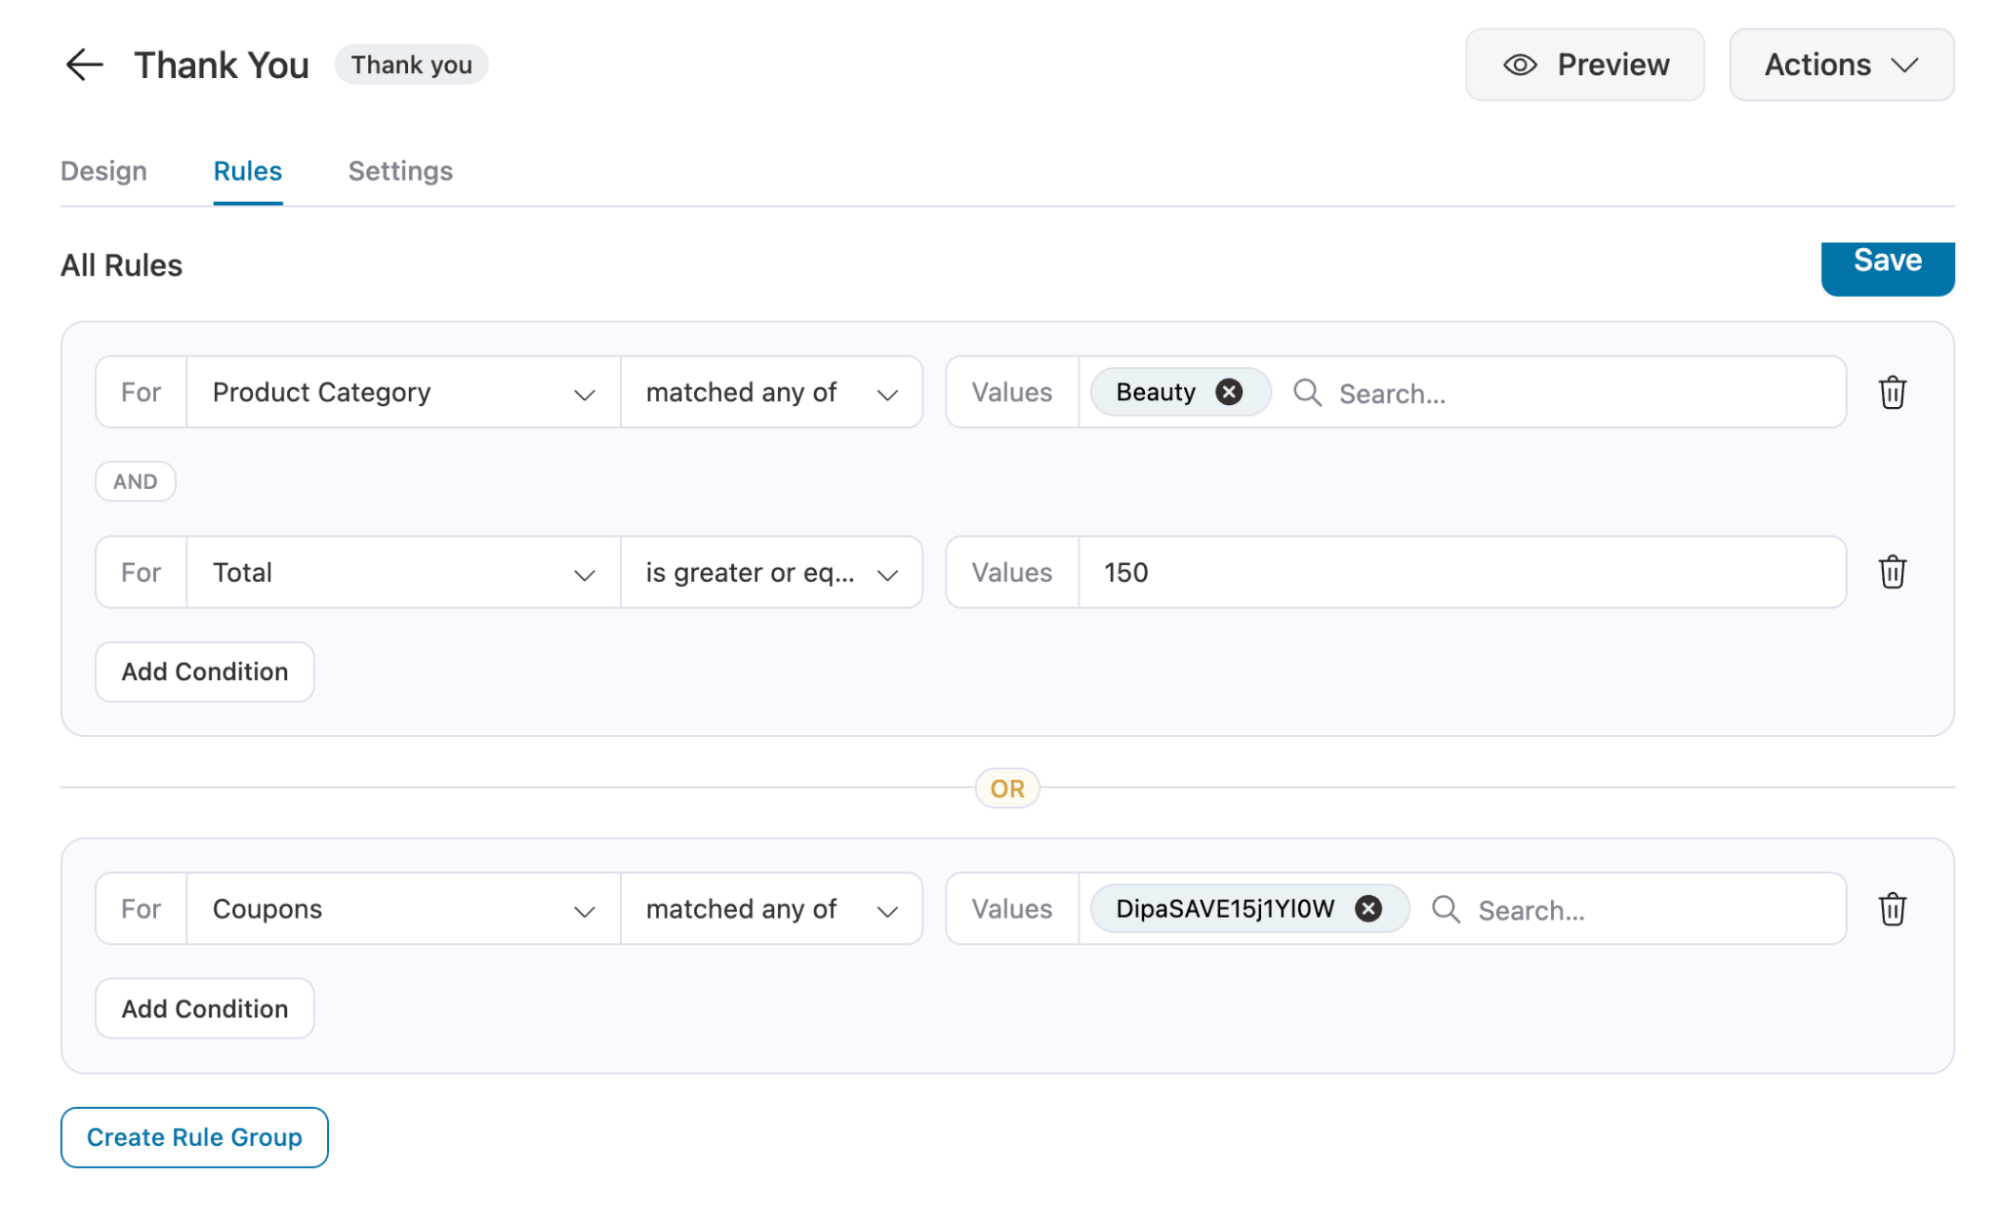Switch to Design tab
The image size is (1999, 1208).
pos(103,171)
